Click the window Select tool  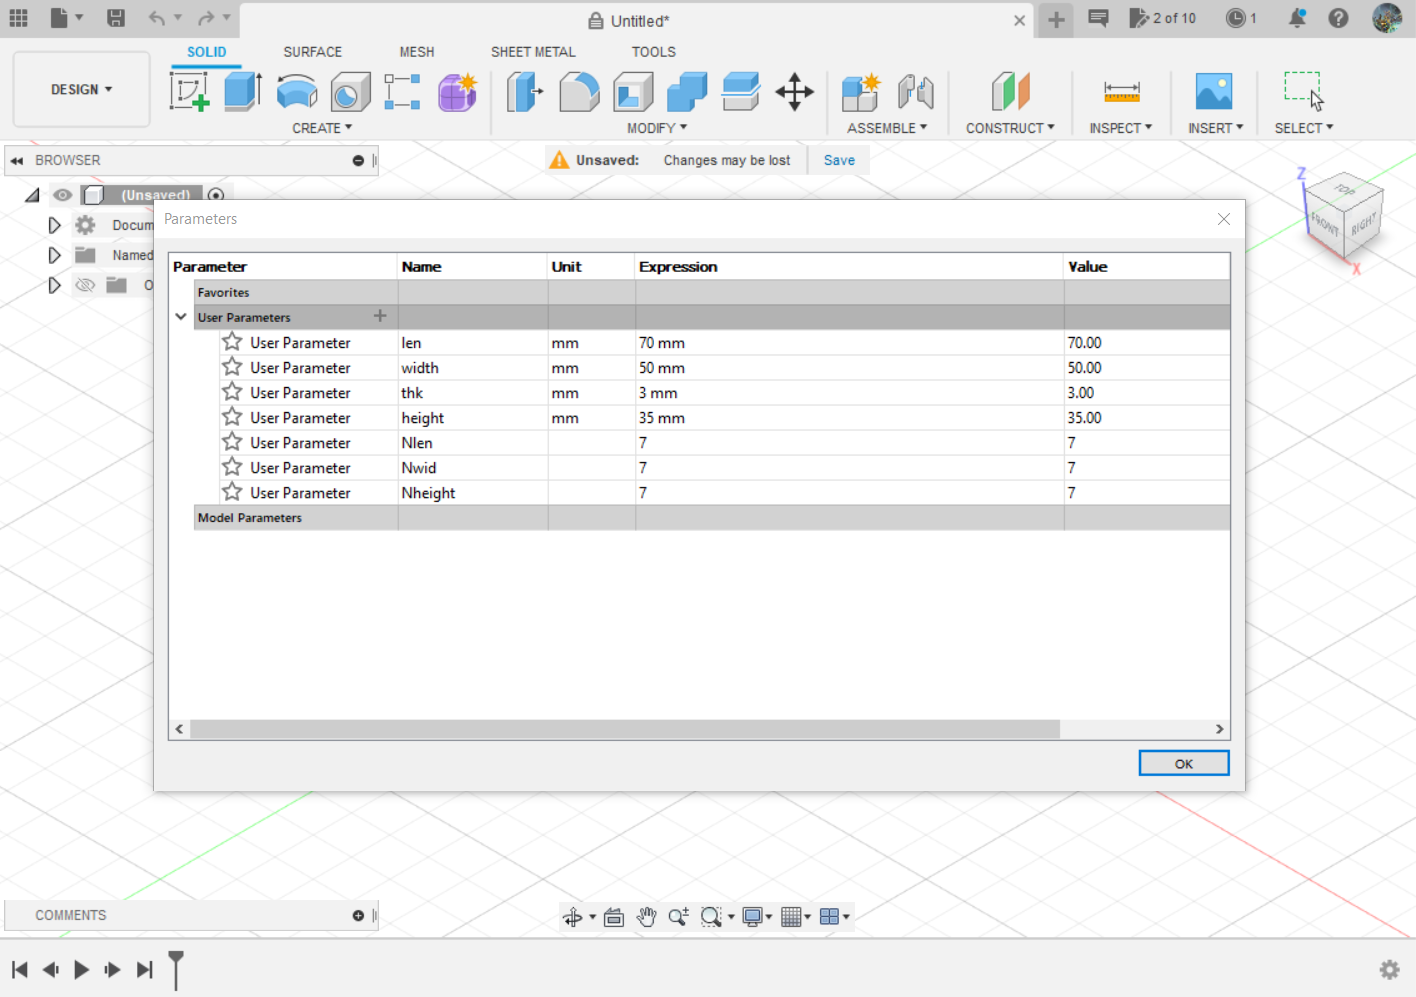click(1304, 90)
